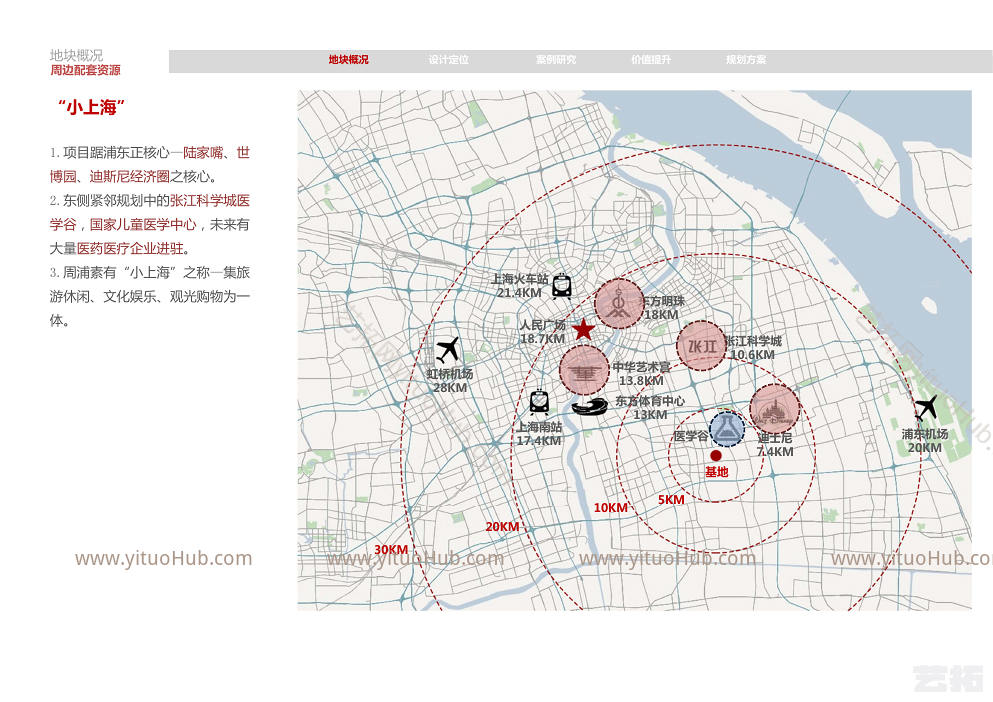Click the China Art Museum icon
This screenshot has width=993, height=702.
pyautogui.click(x=584, y=371)
